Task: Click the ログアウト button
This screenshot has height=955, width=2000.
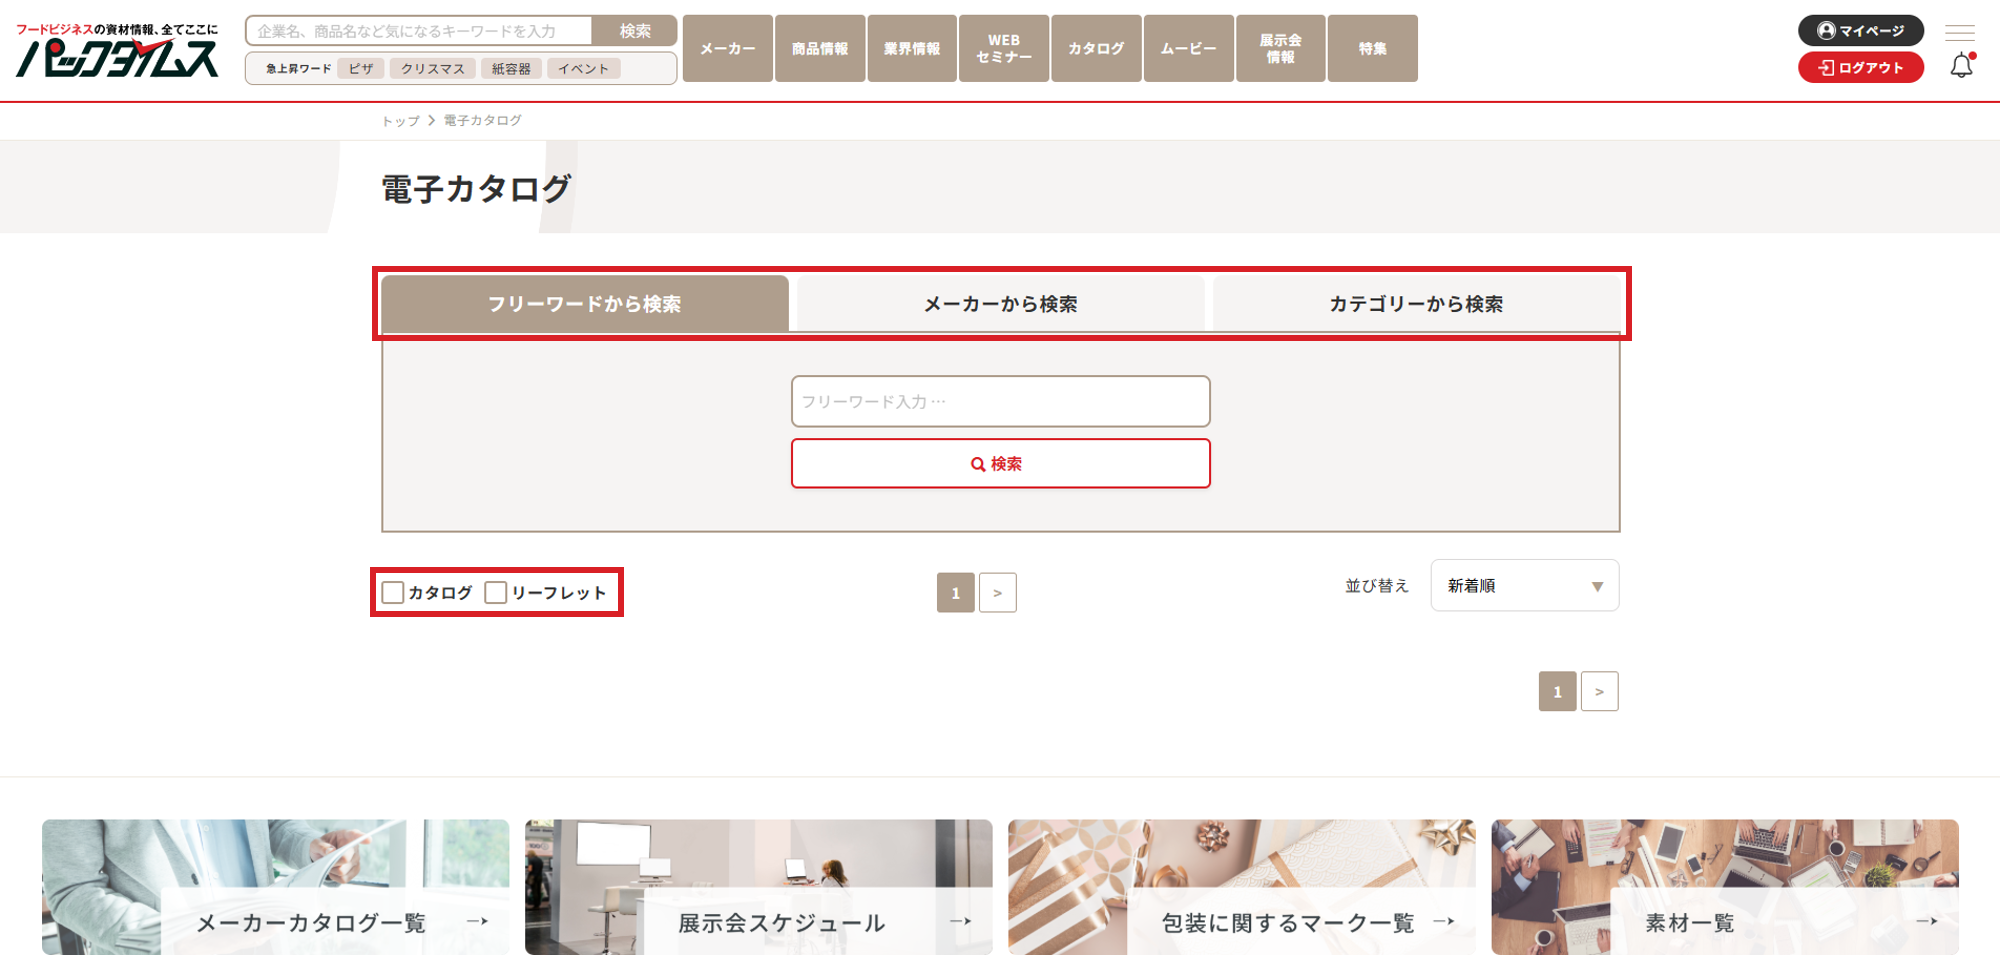Action: pyautogui.click(x=1860, y=68)
